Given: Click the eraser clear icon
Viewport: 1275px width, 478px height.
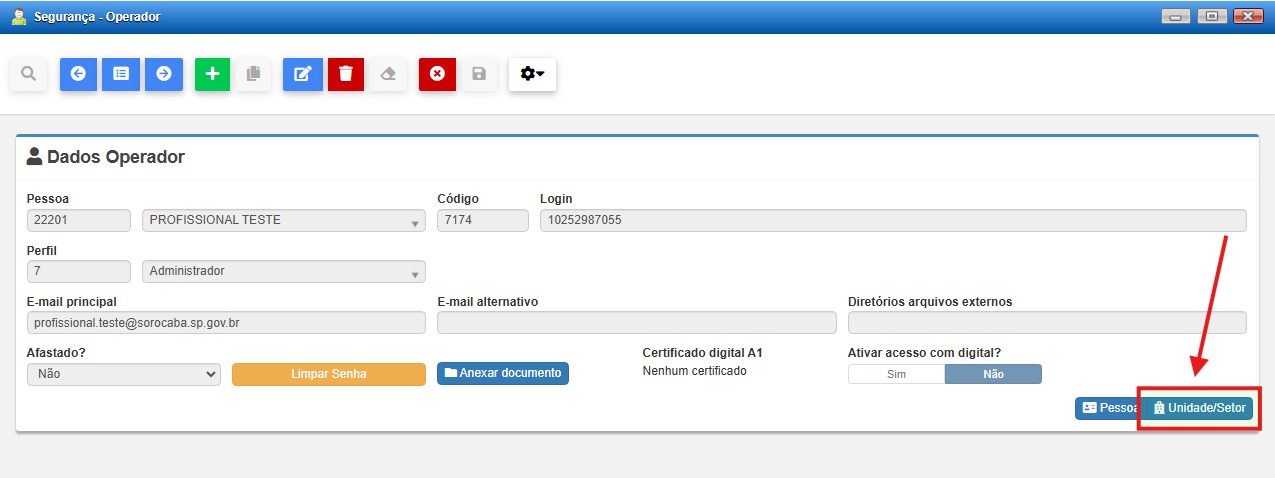Looking at the screenshot, I should pos(388,74).
